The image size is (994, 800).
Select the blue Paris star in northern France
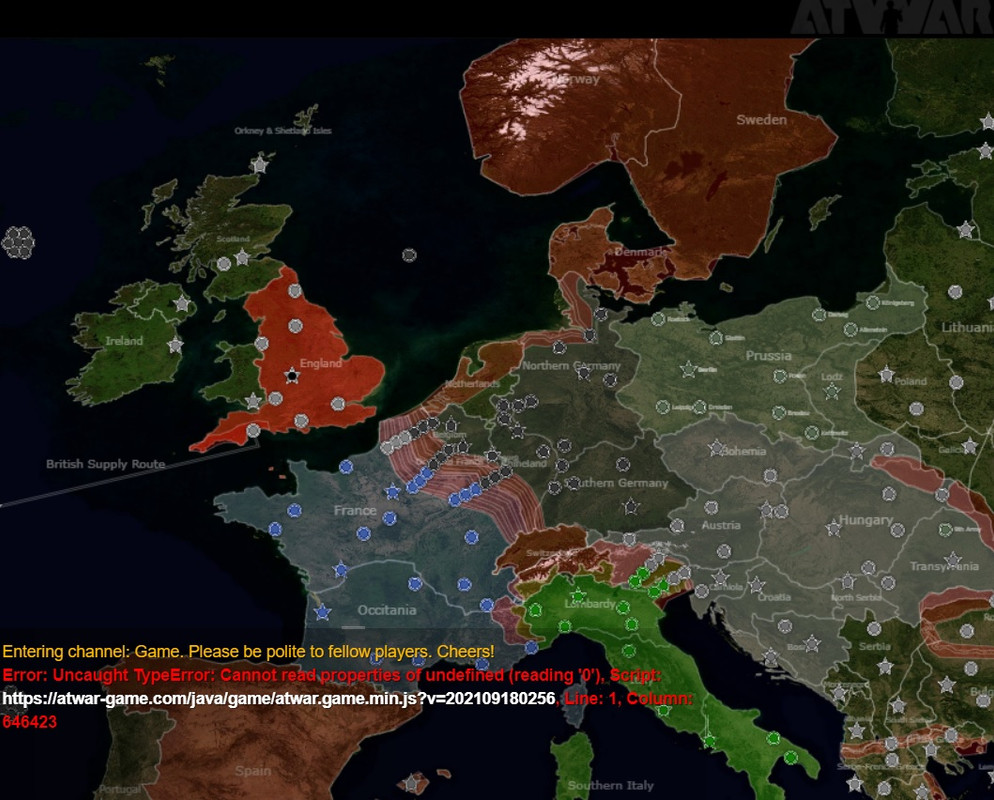pos(392,491)
